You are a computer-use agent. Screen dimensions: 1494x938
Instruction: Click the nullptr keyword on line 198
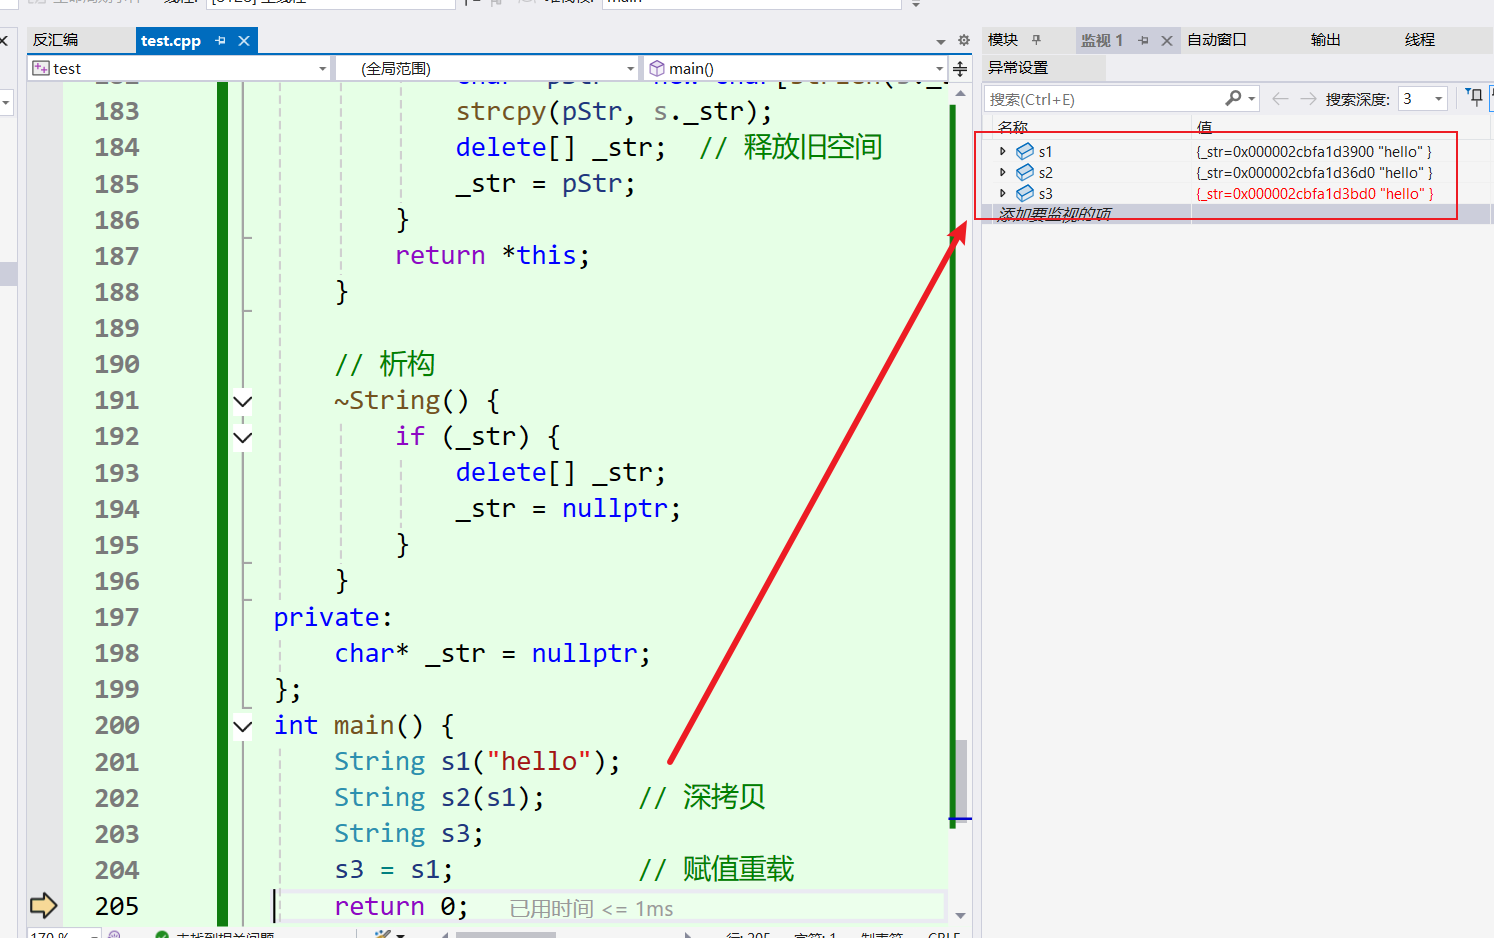[584, 654]
